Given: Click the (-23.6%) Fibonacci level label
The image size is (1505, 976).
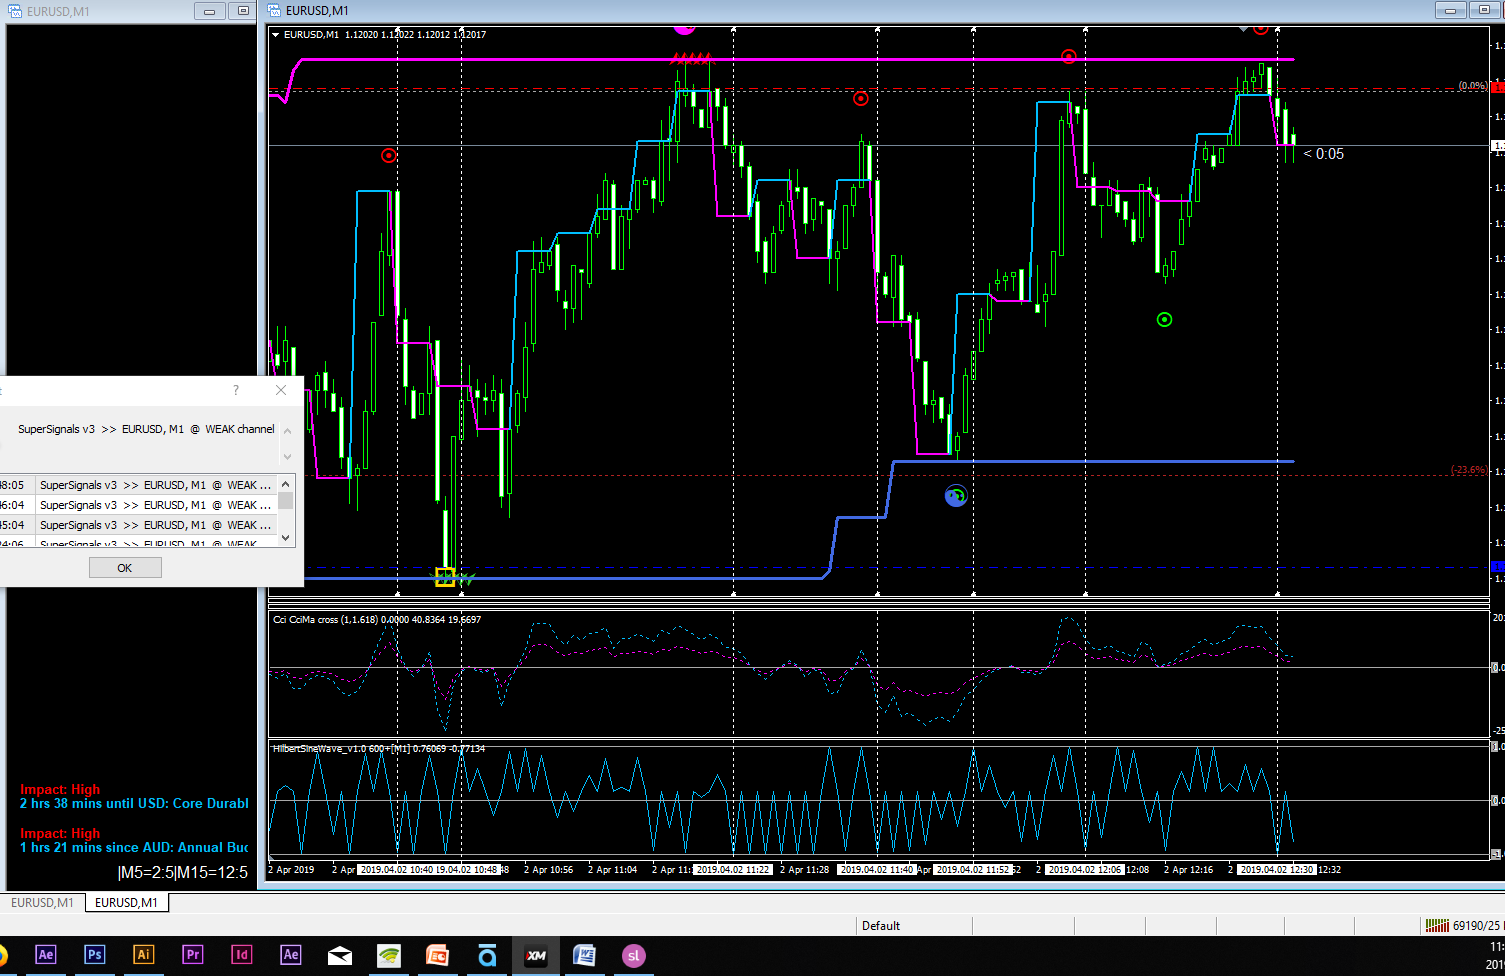Looking at the screenshot, I should pos(1468,469).
